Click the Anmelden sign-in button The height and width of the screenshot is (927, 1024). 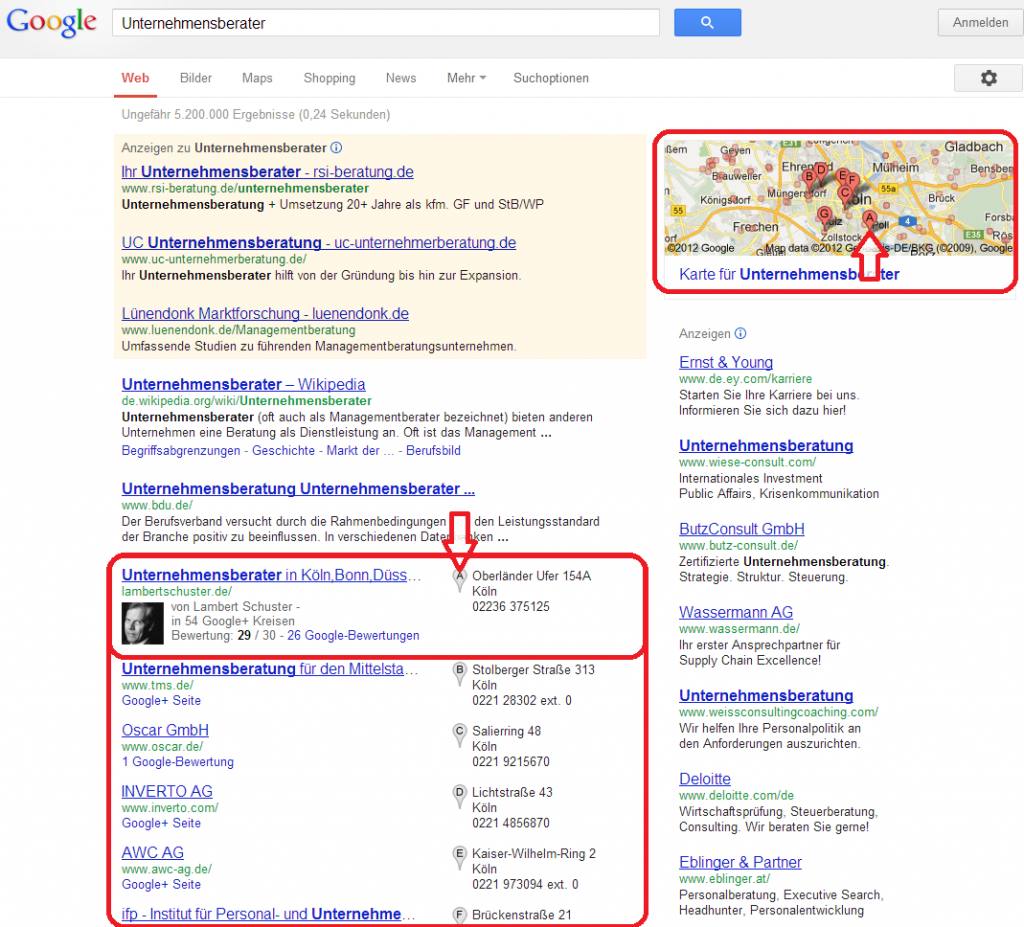point(980,22)
